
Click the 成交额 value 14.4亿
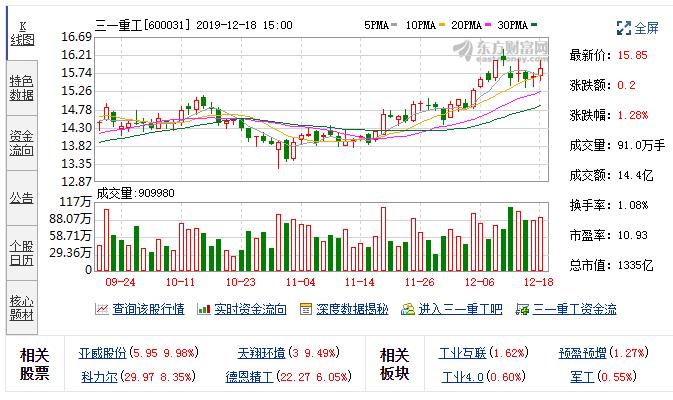636,175
